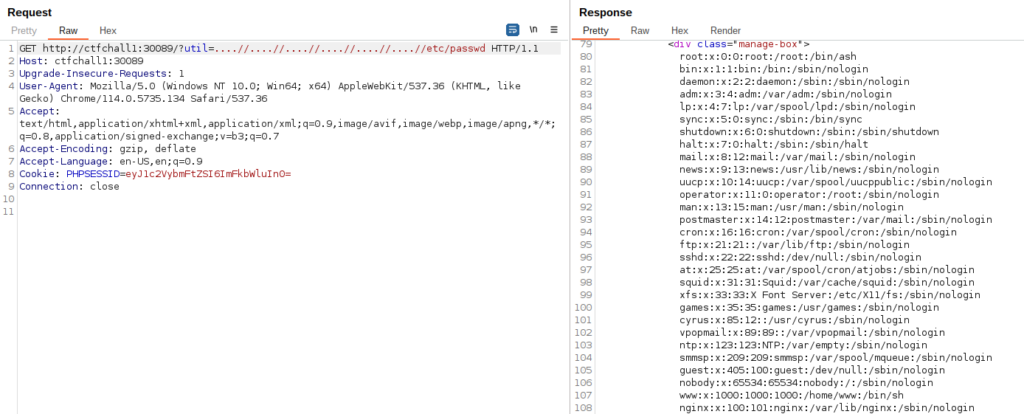Click the at:x:25:25 entry
Image resolution: width=1024 pixels, height=414 pixels.
click(827, 270)
